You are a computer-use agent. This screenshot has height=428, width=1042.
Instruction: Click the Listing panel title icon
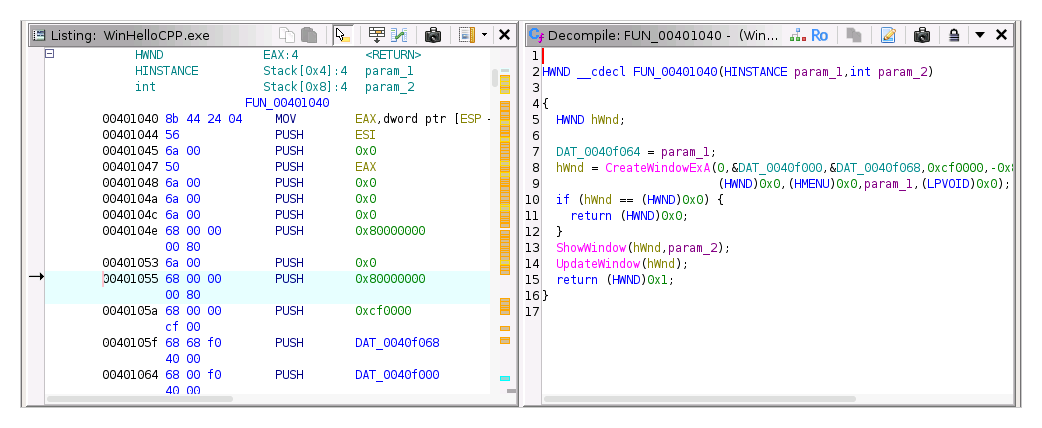(x=39, y=35)
